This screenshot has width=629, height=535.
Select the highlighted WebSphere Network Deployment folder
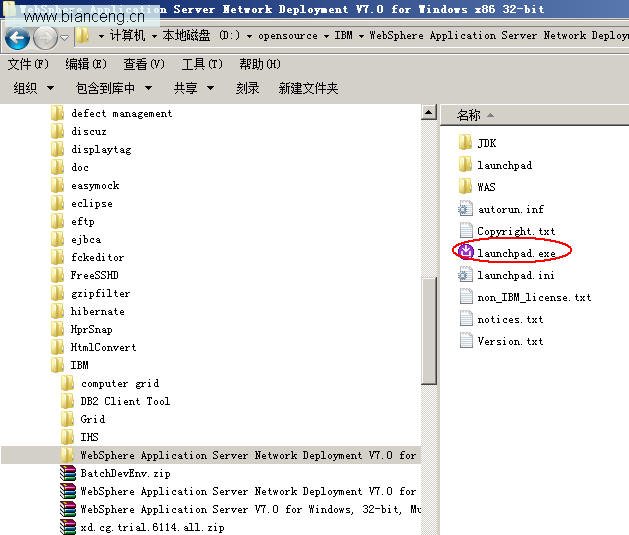pos(211,455)
